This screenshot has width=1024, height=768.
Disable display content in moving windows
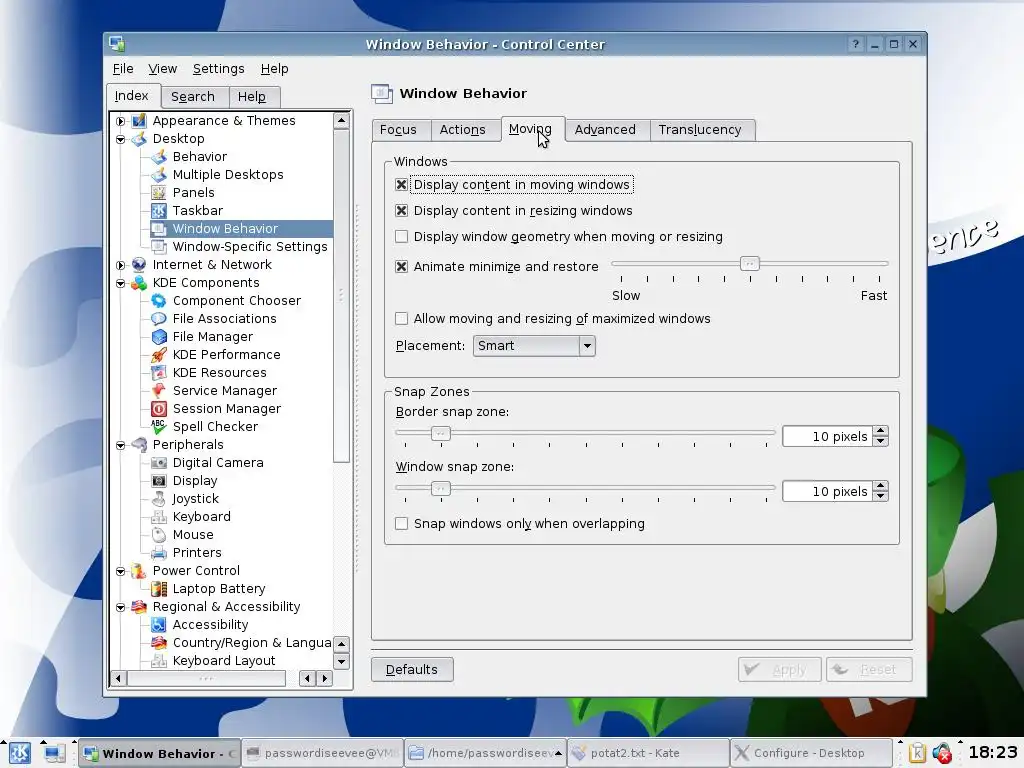(402, 185)
